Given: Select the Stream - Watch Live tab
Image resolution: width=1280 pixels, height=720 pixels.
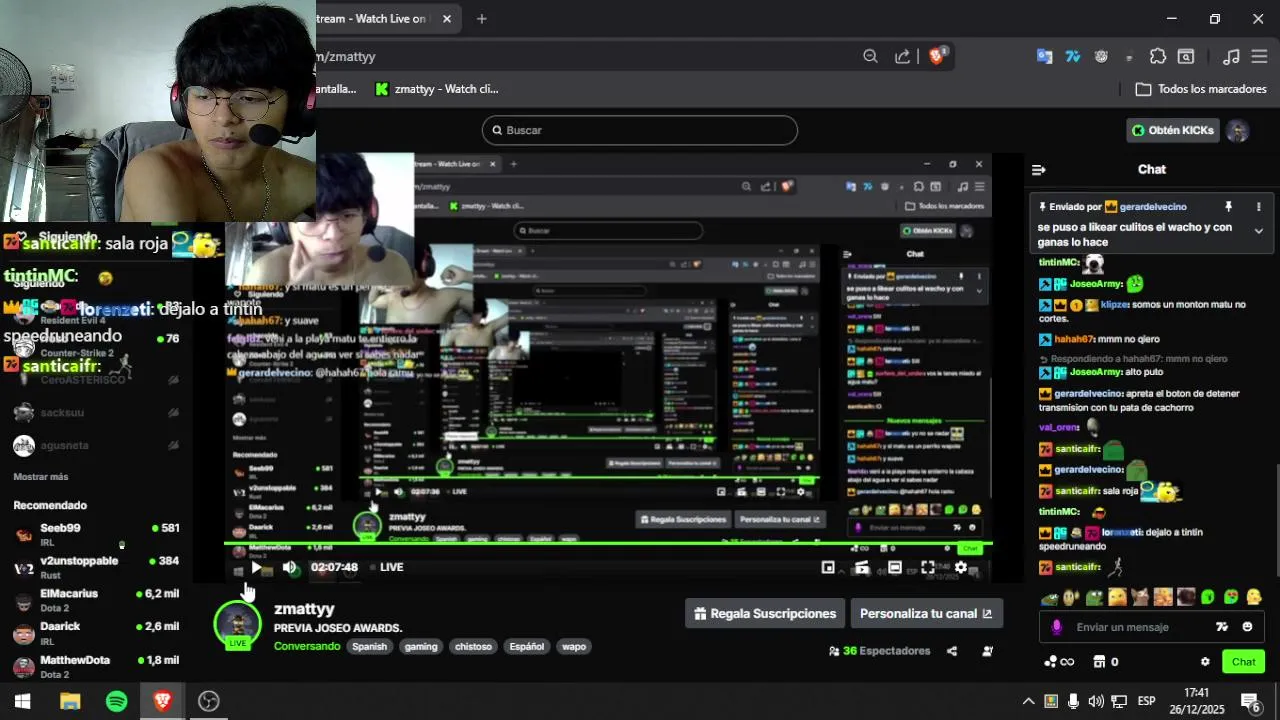Looking at the screenshot, I should tap(372, 18).
